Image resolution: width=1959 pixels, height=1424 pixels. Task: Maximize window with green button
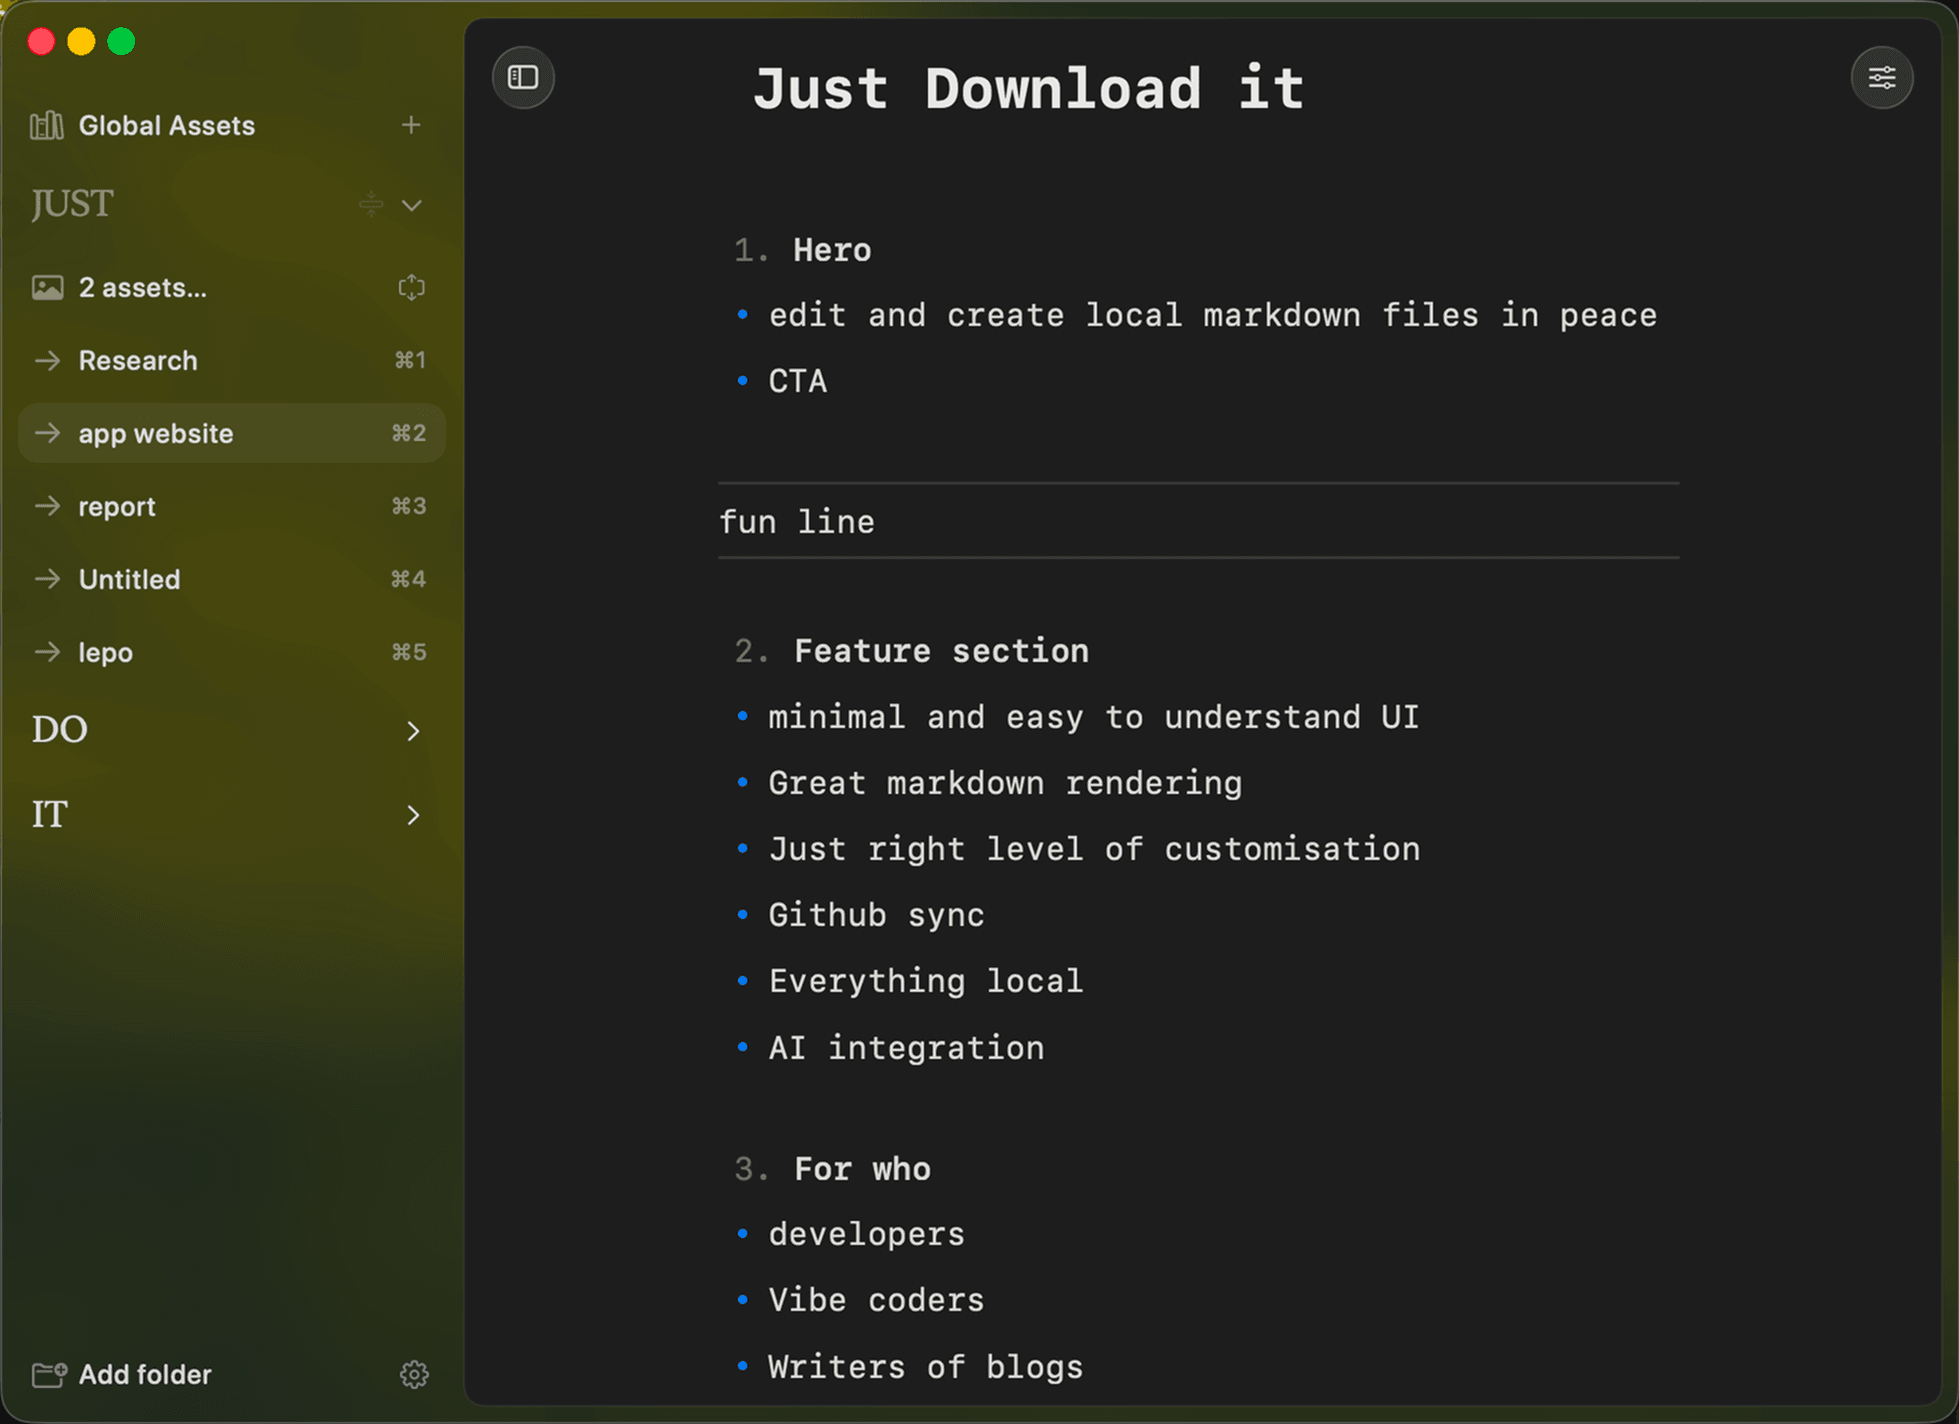click(x=121, y=41)
